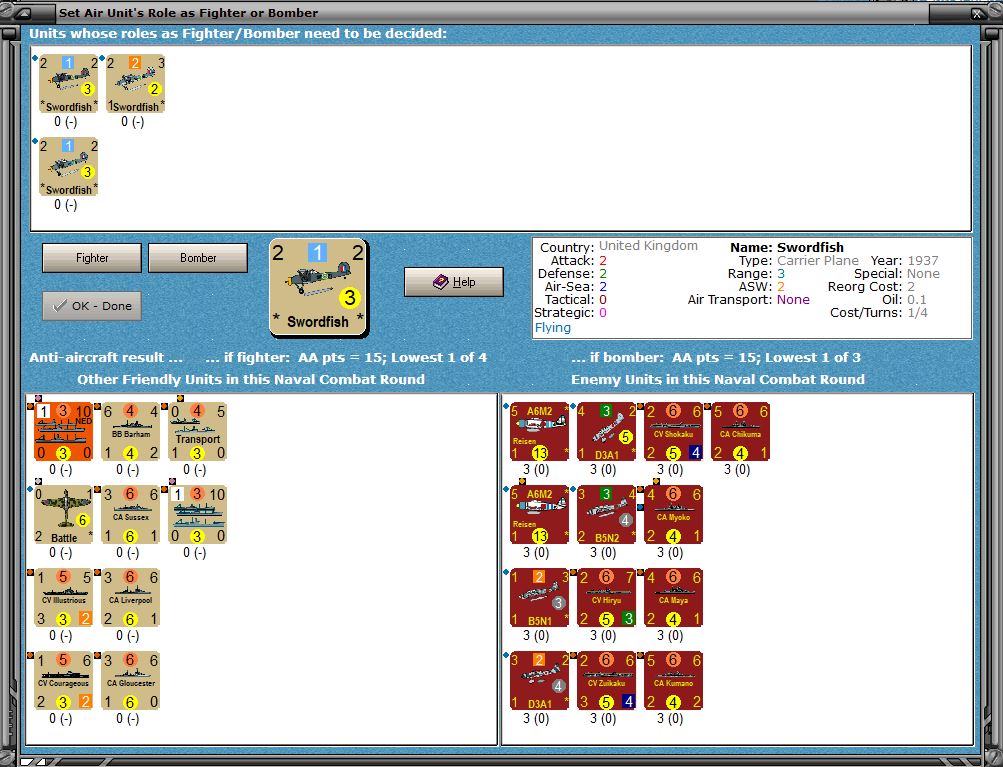Select the Swordfish counter in the second row
This screenshot has width=1003, height=767.
pos(68,167)
